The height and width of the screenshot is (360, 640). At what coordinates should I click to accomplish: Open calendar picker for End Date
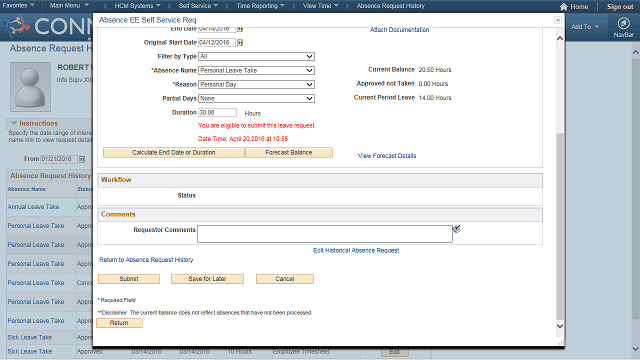[x=240, y=29]
